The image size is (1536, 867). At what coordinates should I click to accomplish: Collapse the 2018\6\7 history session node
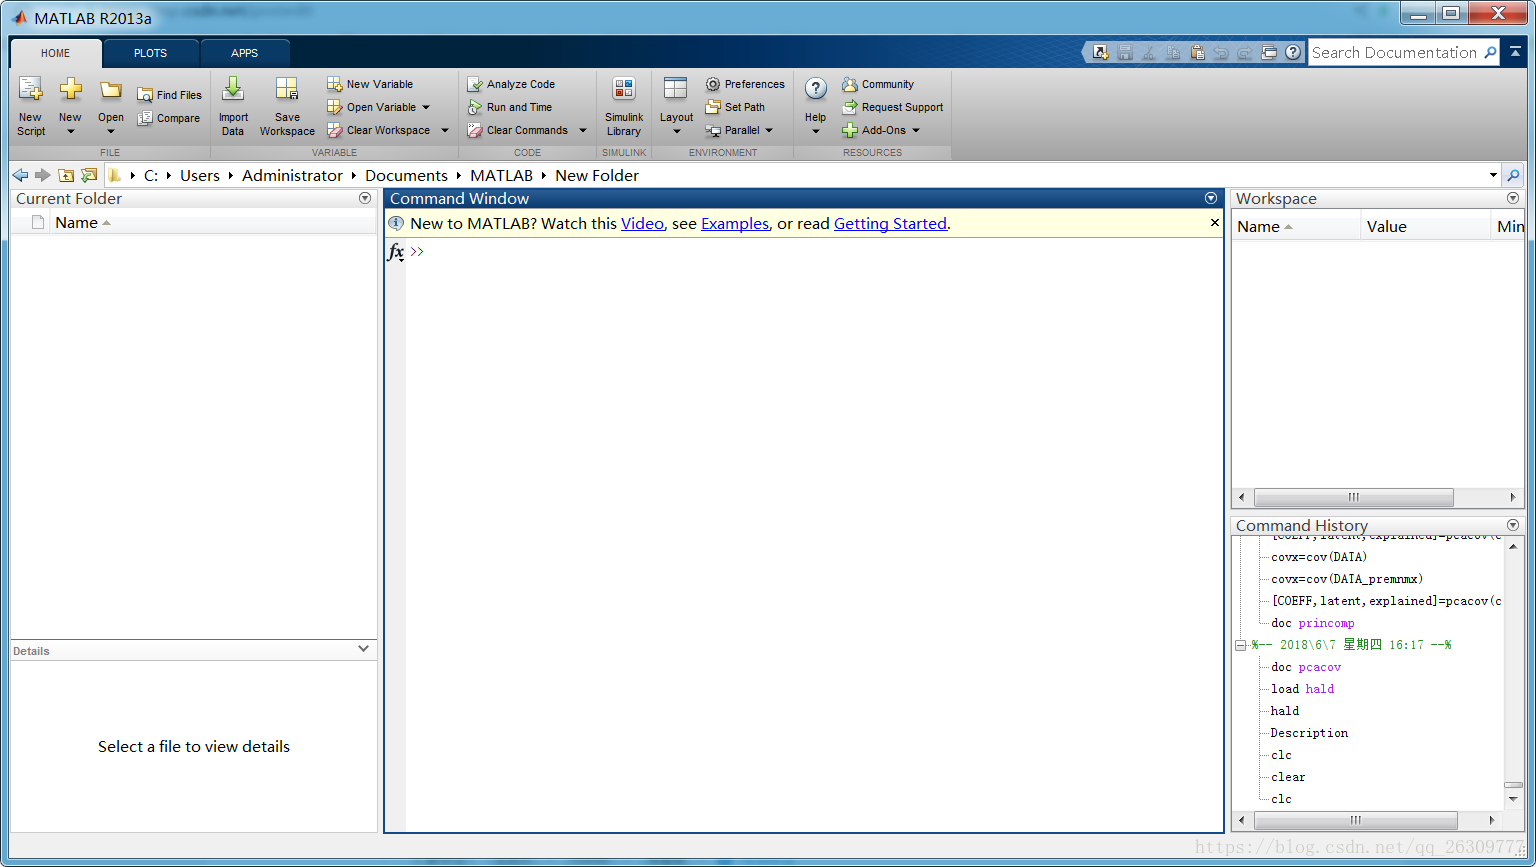(1240, 645)
